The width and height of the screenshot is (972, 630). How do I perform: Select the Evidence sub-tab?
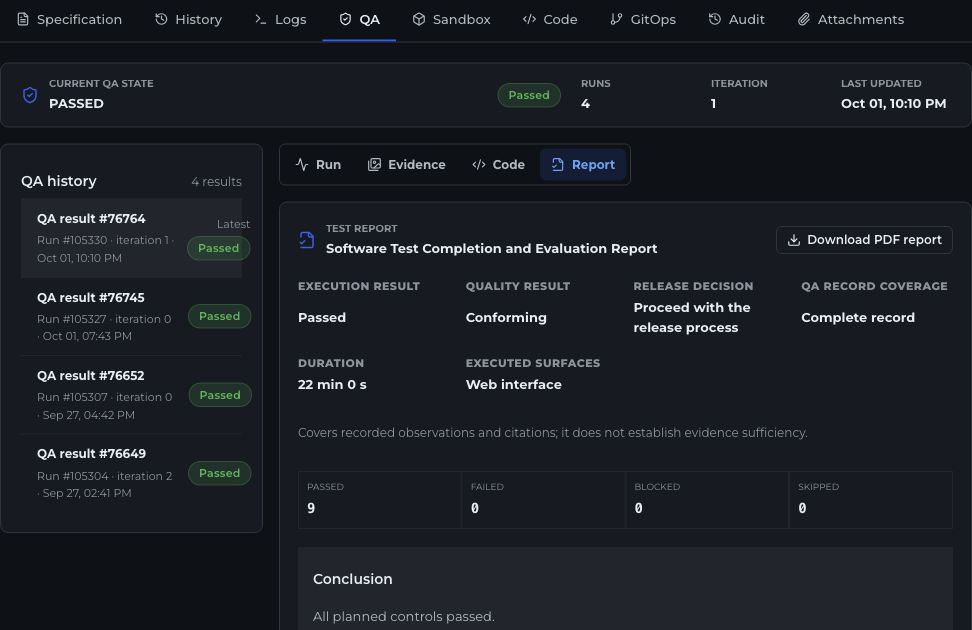pos(407,164)
